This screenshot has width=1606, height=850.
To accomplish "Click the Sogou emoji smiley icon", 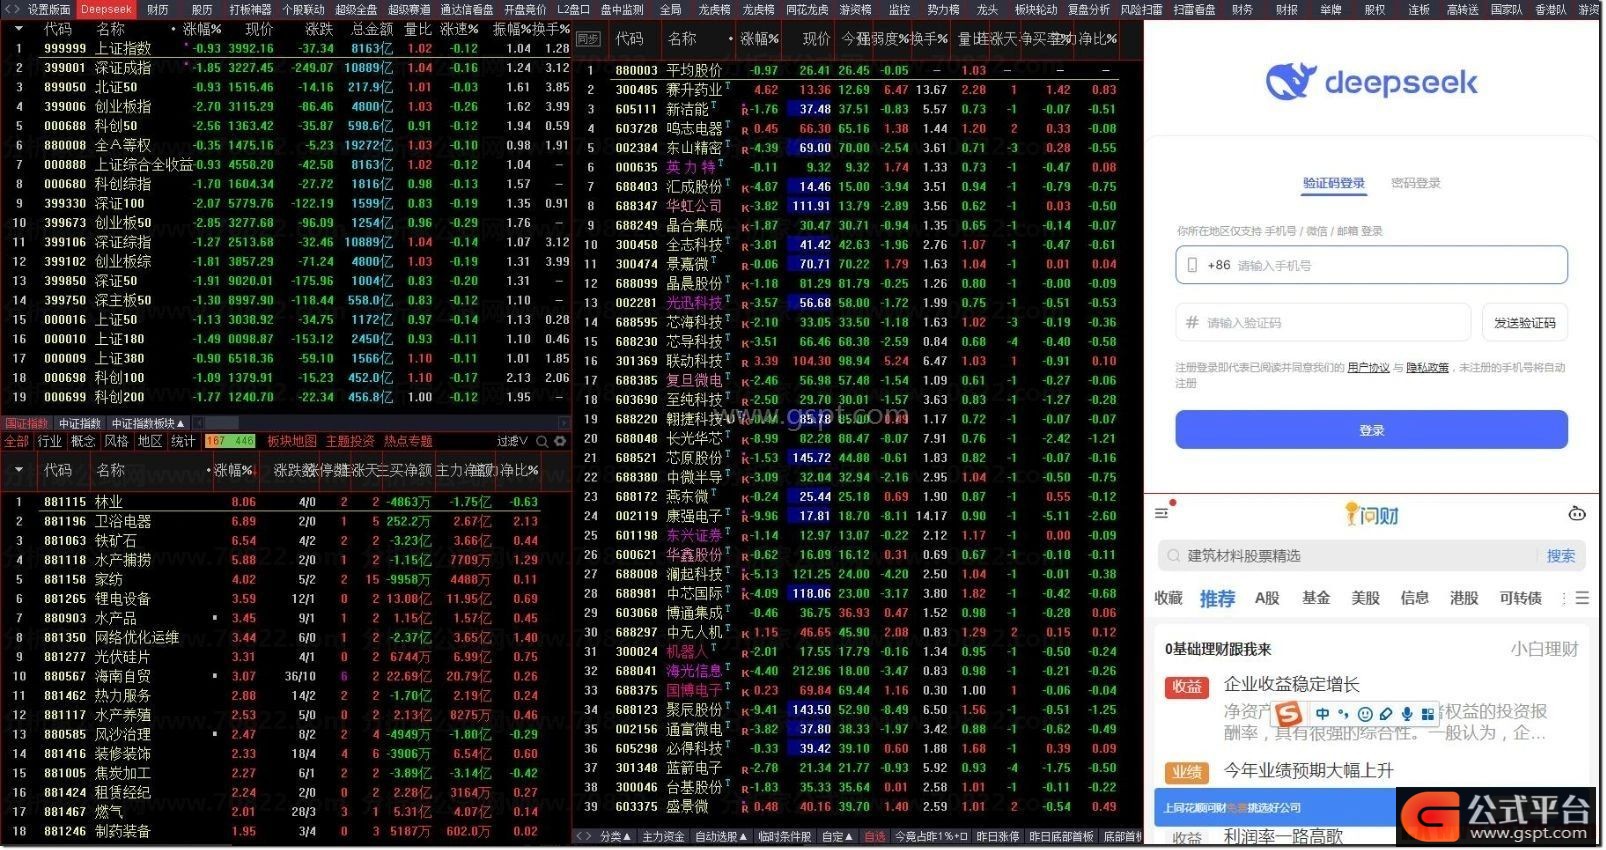I will pos(1365,714).
